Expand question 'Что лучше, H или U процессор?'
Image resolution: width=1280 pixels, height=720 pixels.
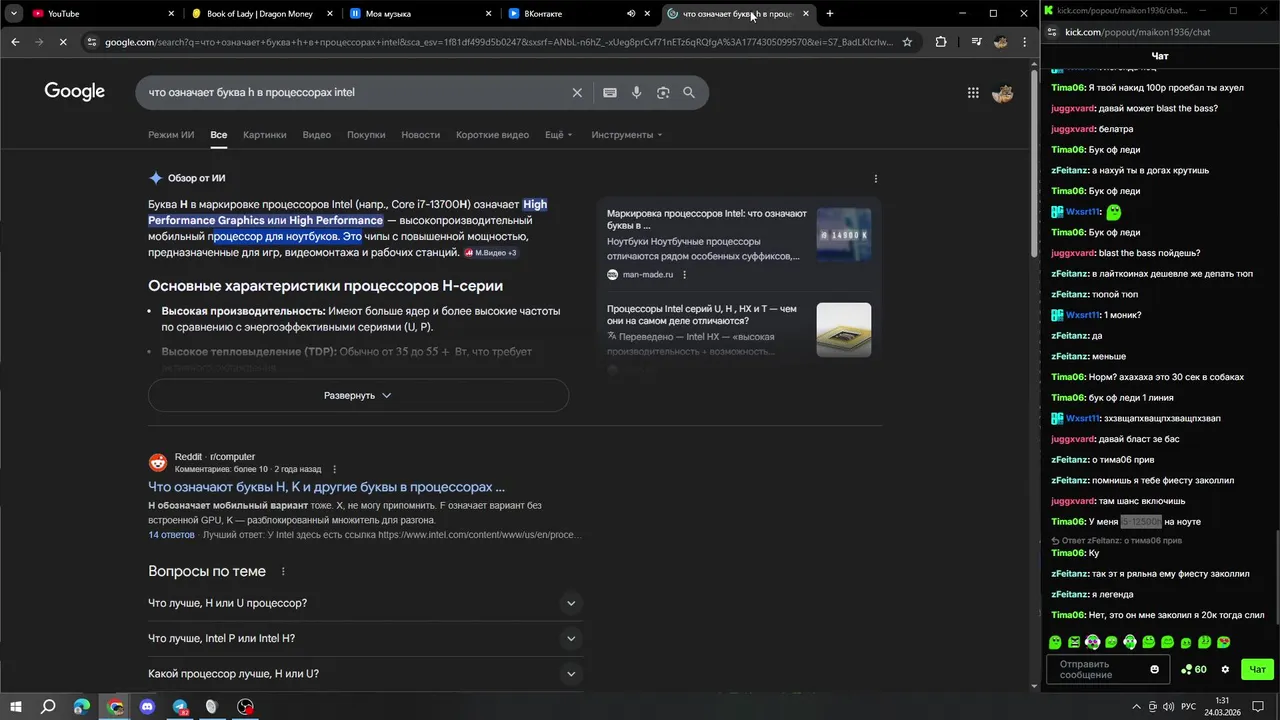tap(365, 603)
